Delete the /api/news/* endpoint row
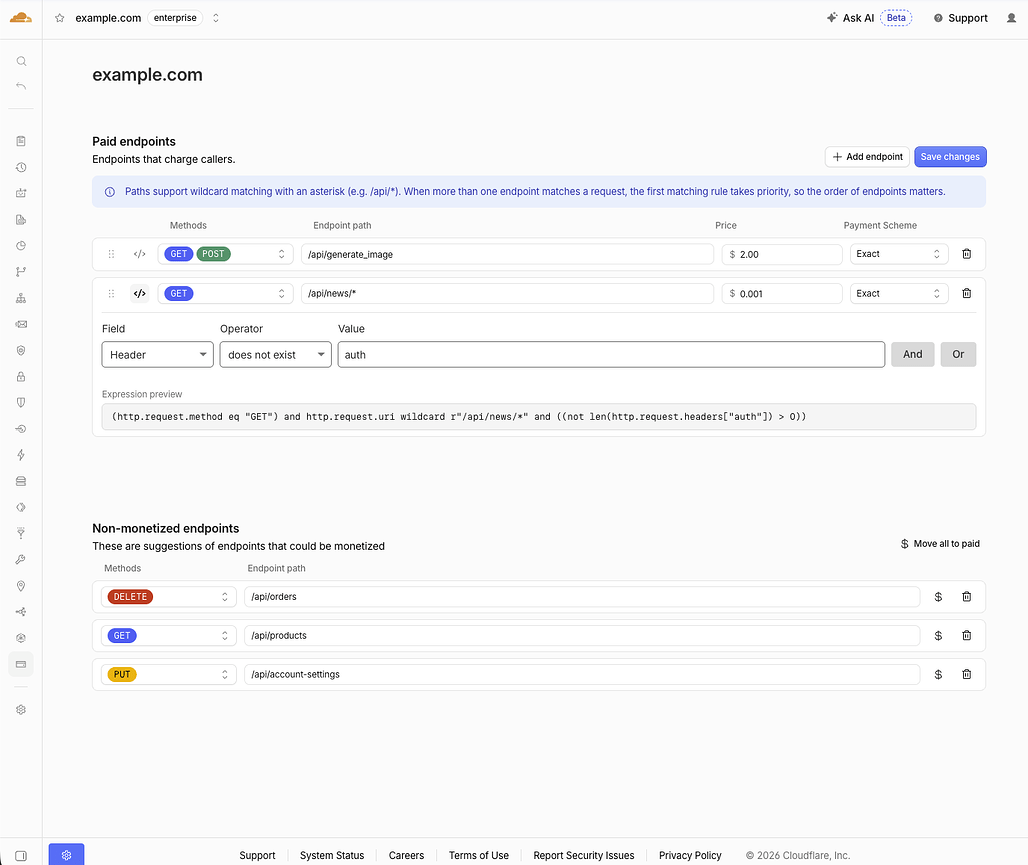Viewport: 1028px width, 865px height. tap(966, 293)
